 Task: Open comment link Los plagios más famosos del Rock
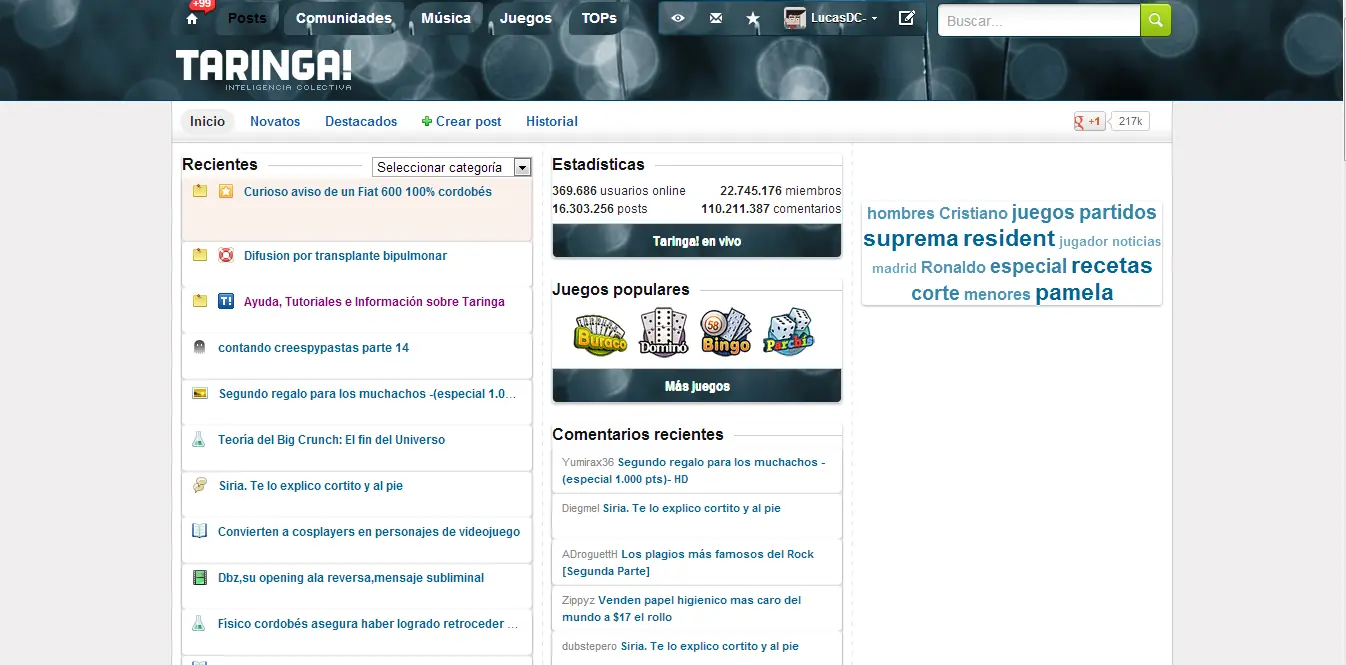[688, 562]
